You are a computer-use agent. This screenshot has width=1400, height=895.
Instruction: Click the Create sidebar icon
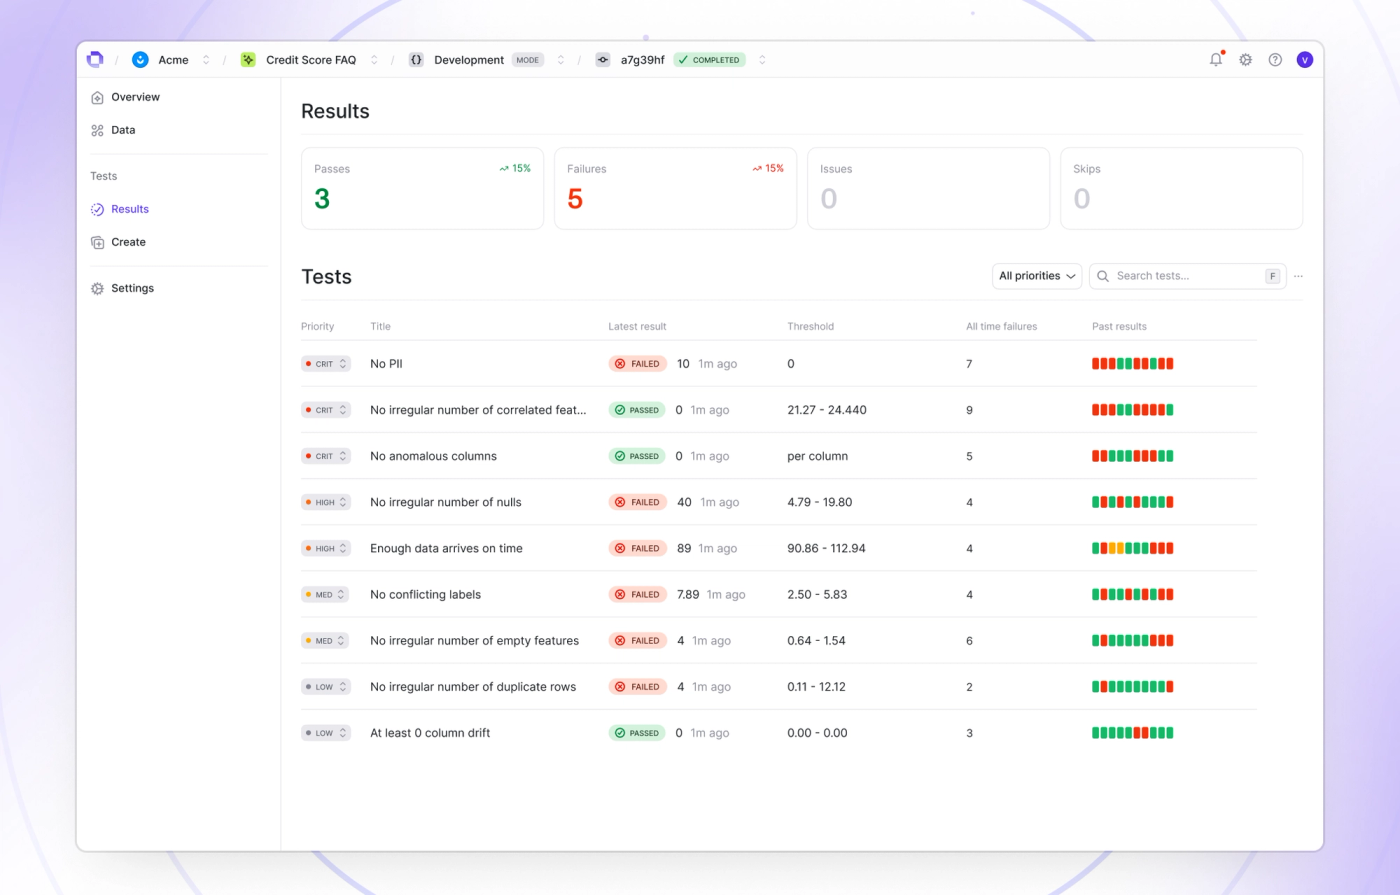pos(97,243)
